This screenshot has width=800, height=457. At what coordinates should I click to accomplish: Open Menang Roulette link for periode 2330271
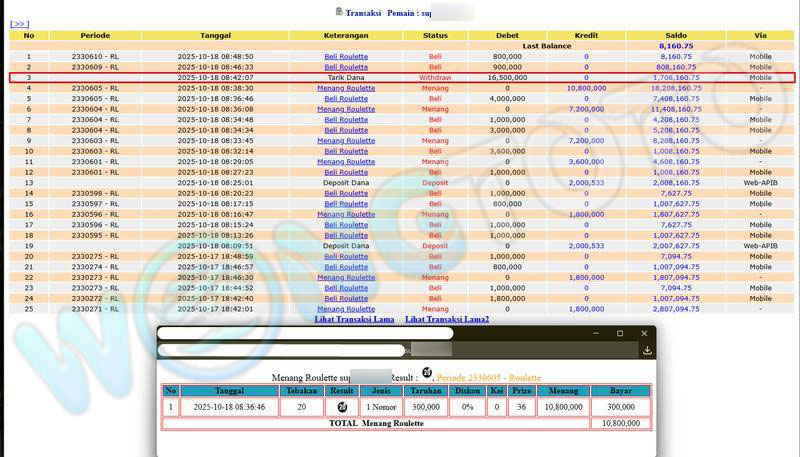coord(346,309)
